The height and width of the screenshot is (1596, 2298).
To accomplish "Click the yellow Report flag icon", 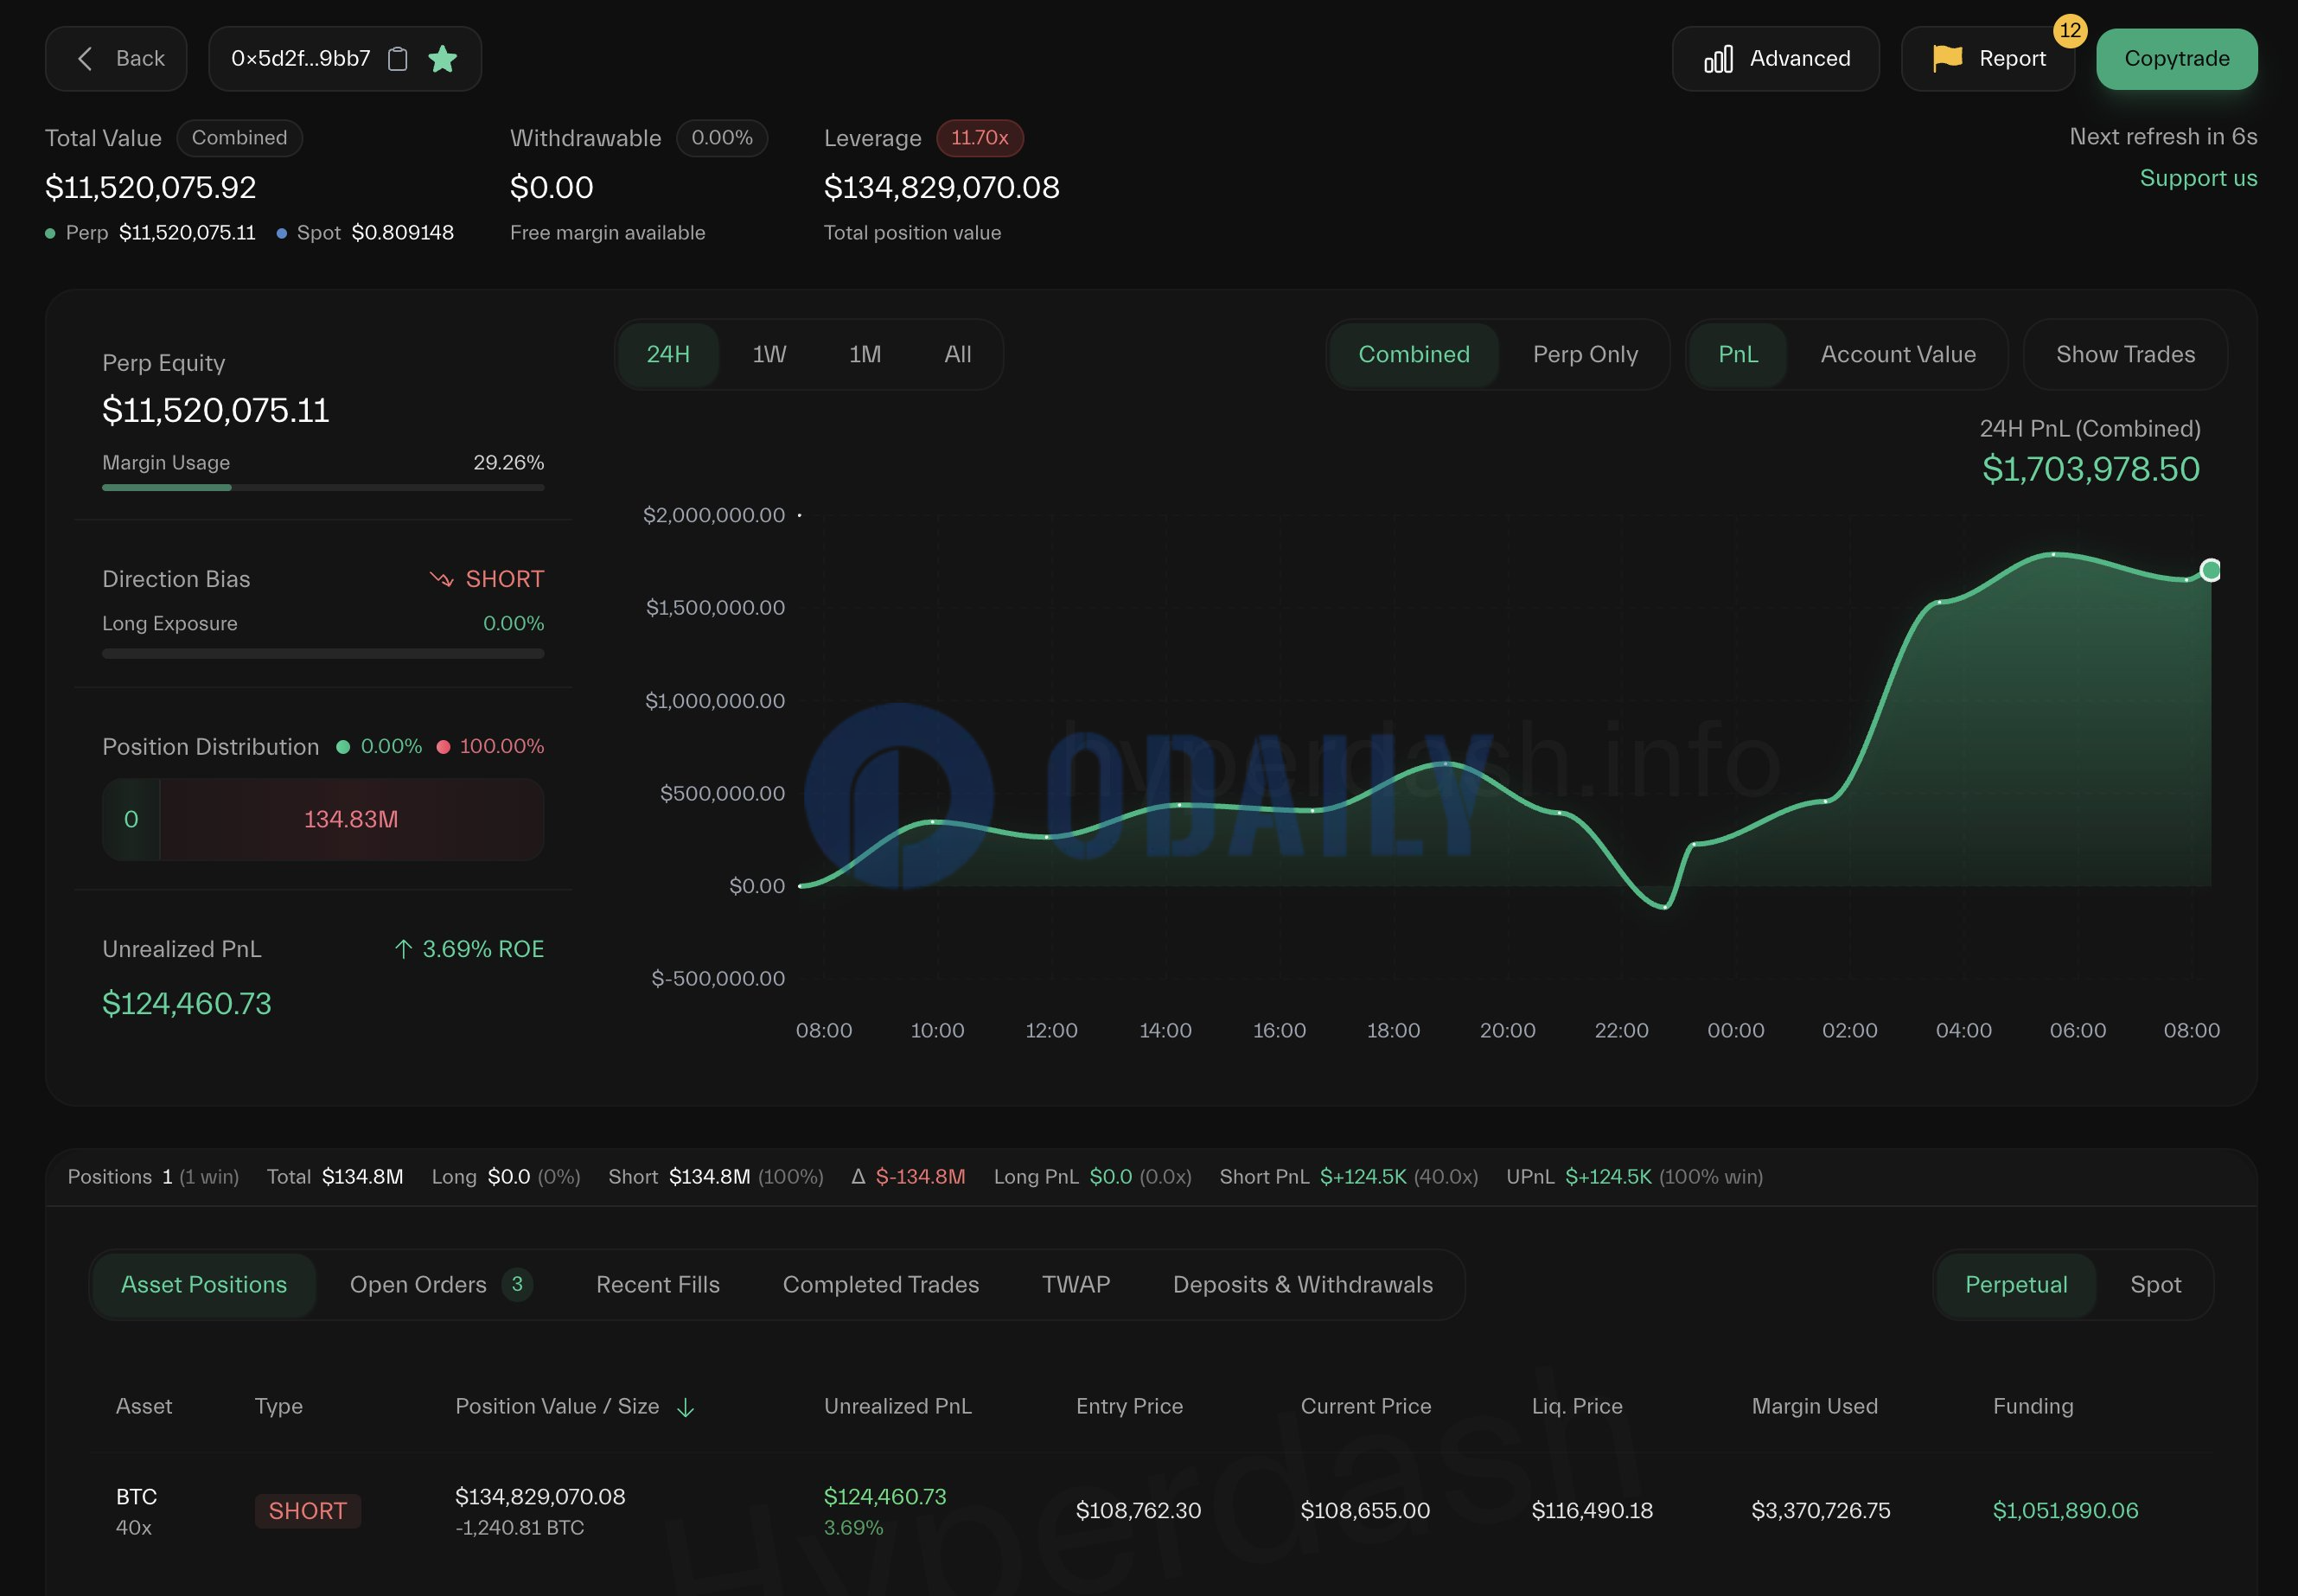I will pos(1946,58).
